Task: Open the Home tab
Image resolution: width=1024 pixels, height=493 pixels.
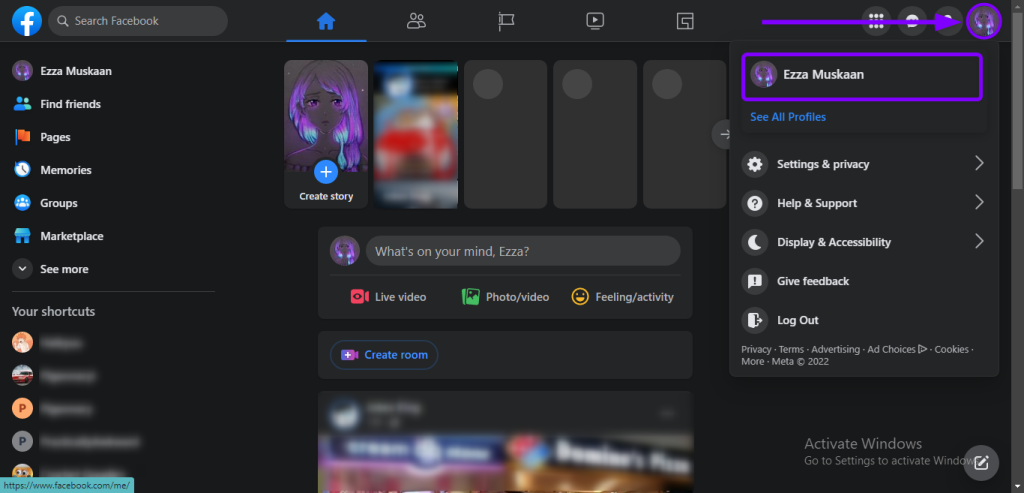Action: 325,21
